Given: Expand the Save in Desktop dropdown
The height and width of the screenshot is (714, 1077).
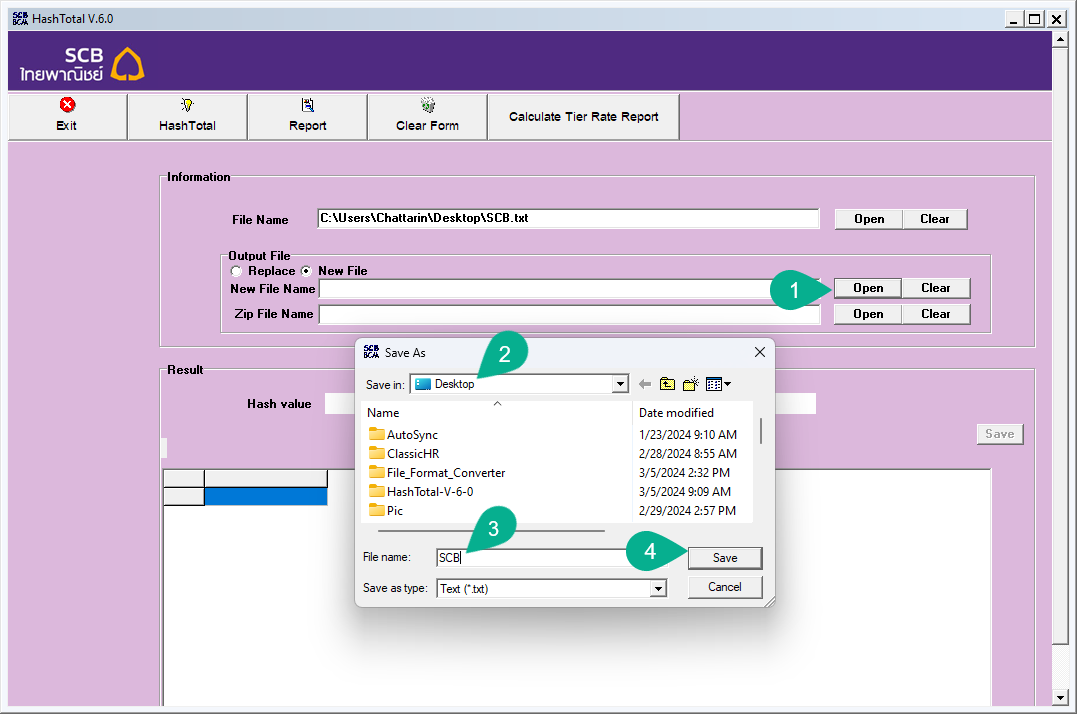Looking at the screenshot, I should (620, 384).
